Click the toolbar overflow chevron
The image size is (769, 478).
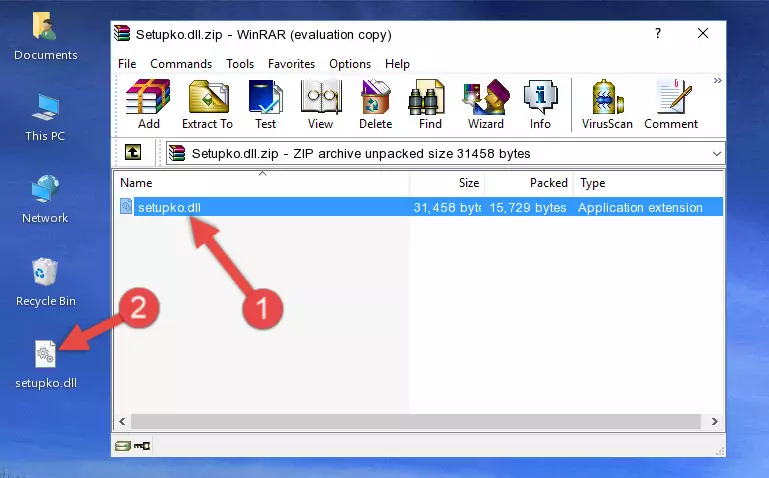(718, 80)
